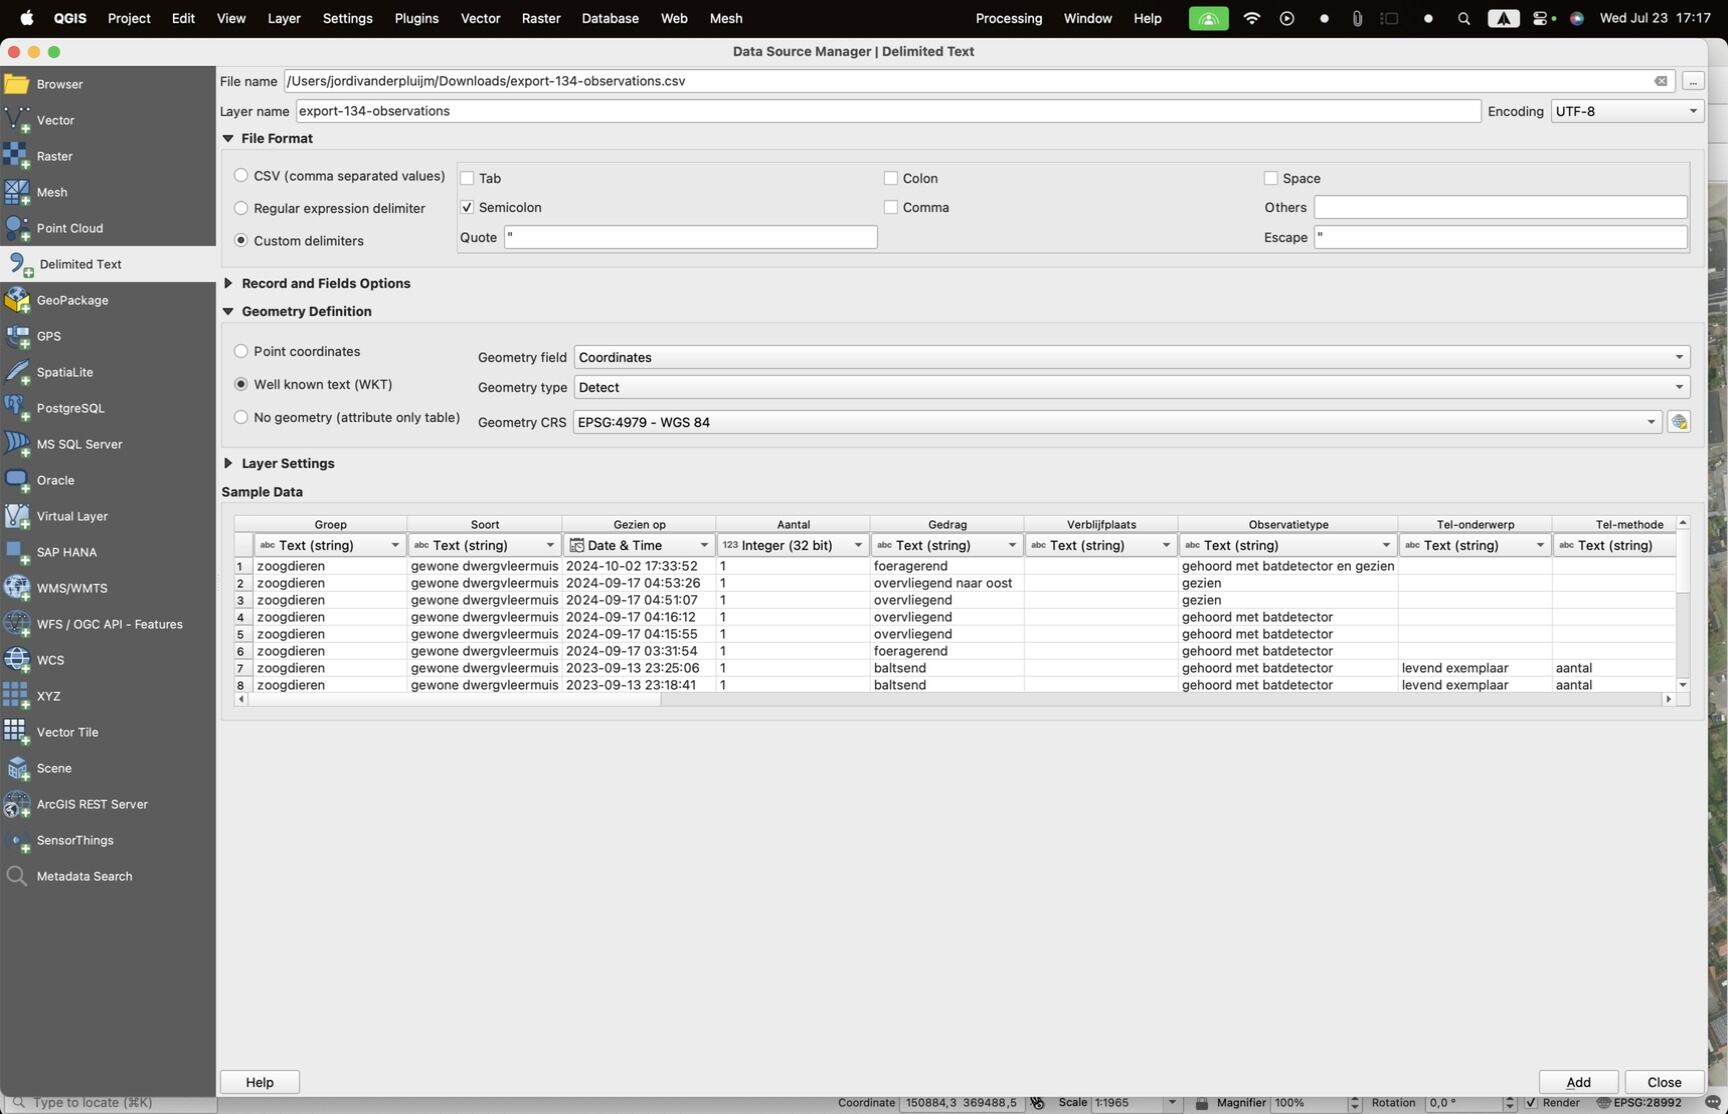1728x1114 pixels.
Task: Open macOS Spotlight search icon
Action: coord(1464,18)
